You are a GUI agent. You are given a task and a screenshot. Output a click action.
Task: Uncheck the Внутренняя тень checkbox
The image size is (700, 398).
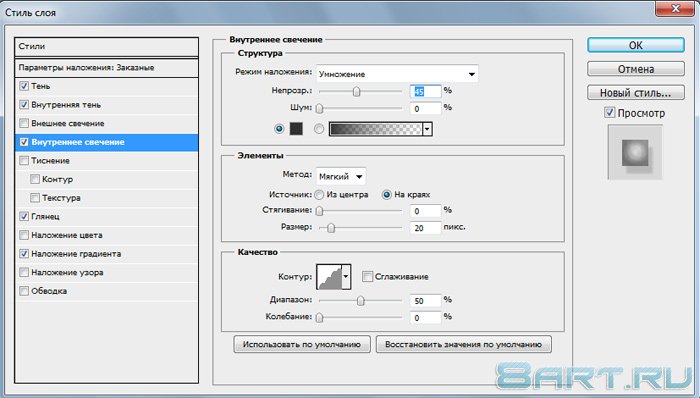tap(24, 104)
